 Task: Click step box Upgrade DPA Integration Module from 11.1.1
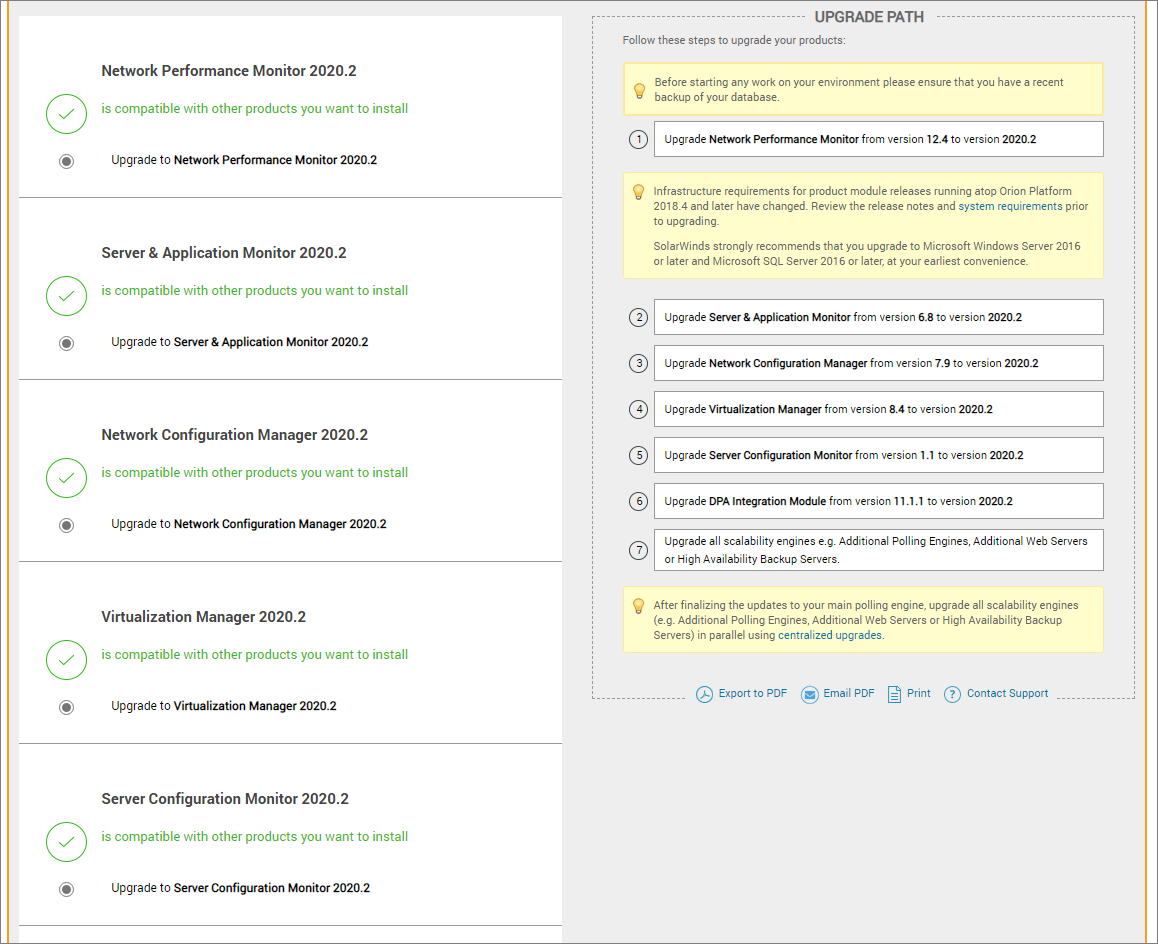click(879, 501)
